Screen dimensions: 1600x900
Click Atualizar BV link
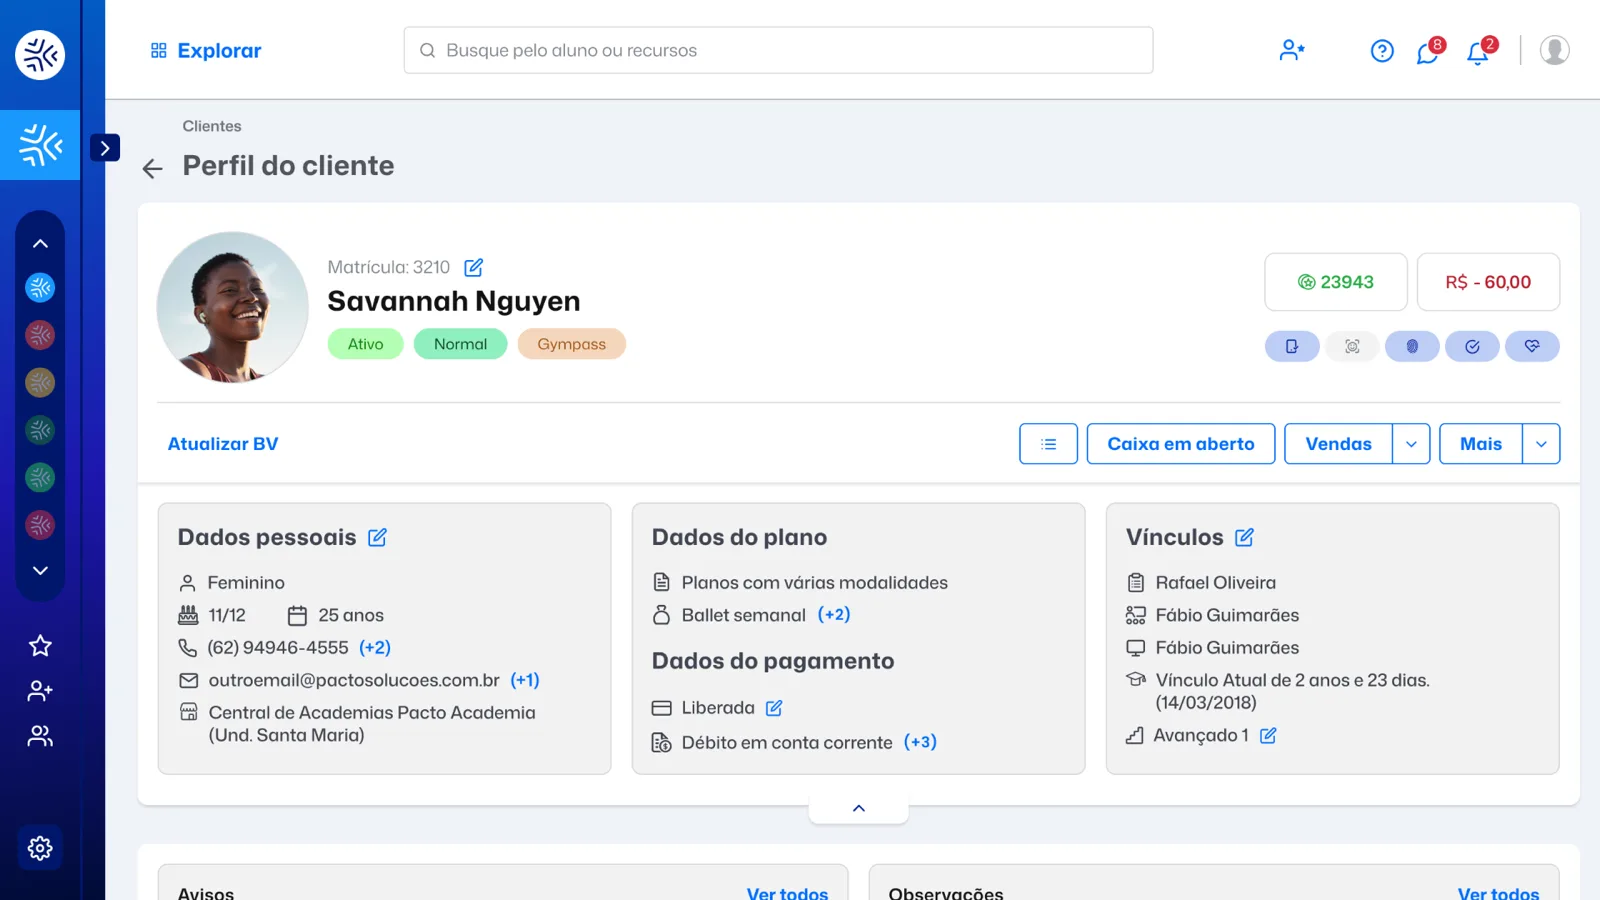point(223,444)
